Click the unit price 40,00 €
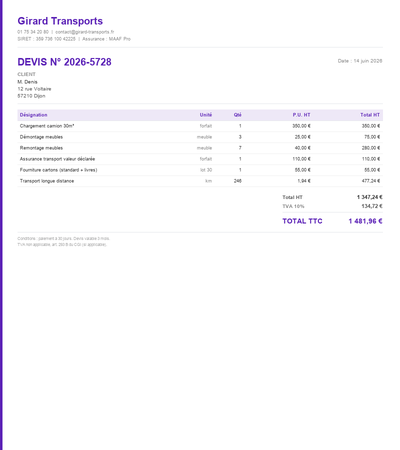The height and width of the screenshot is (450, 400). point(303,148)
